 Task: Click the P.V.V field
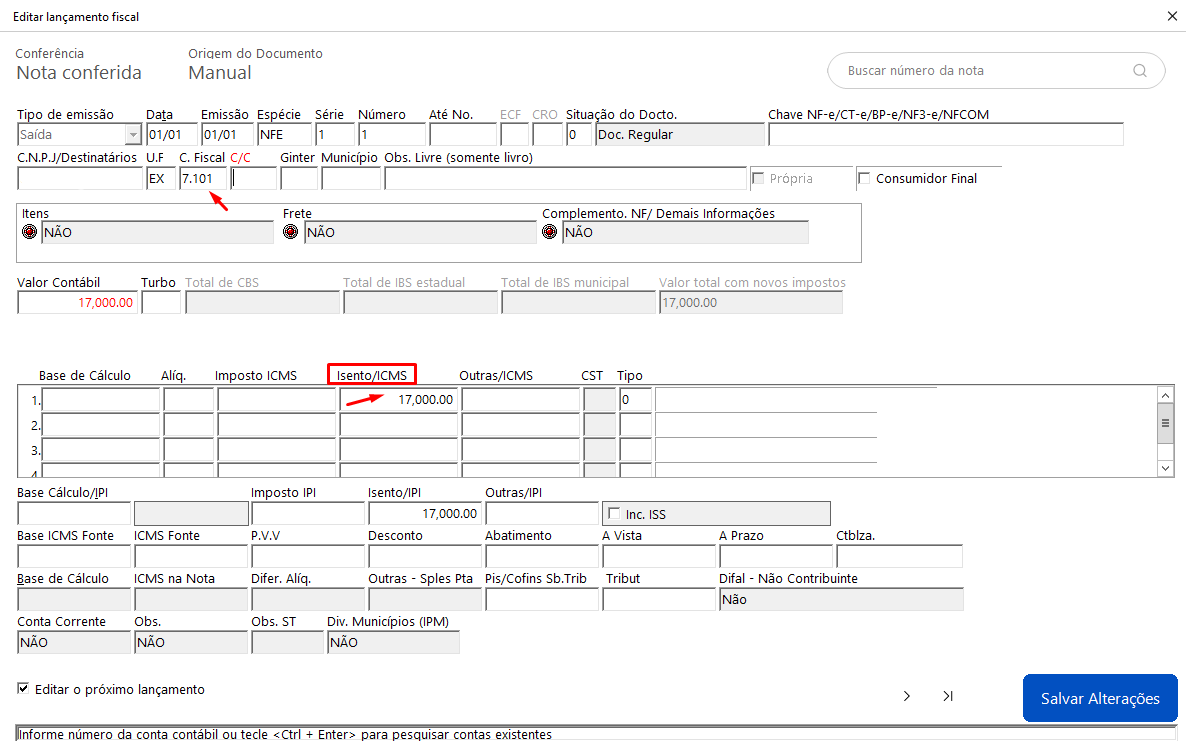pos(307,557)
